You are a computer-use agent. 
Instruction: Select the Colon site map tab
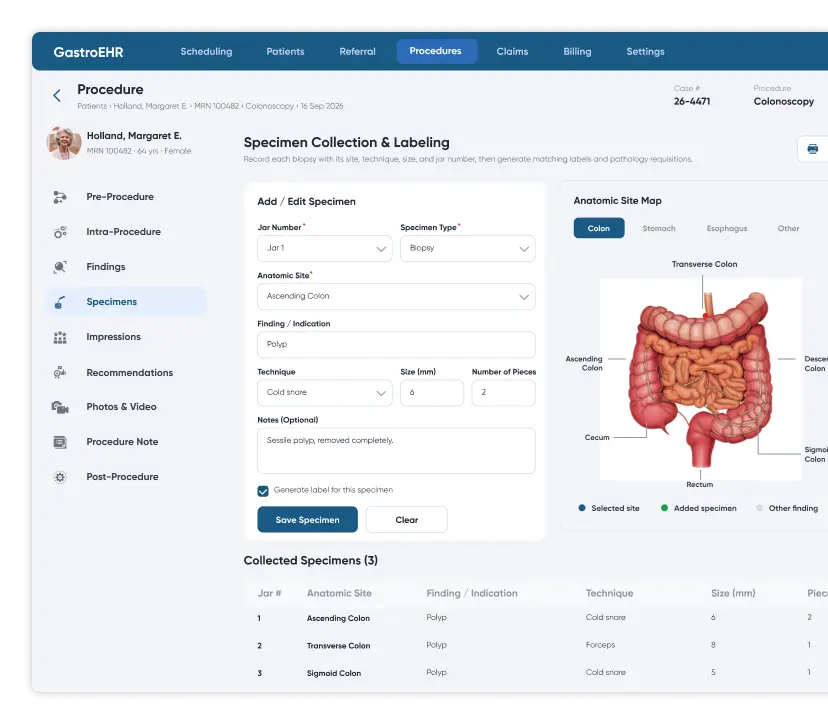click(599, 228)
